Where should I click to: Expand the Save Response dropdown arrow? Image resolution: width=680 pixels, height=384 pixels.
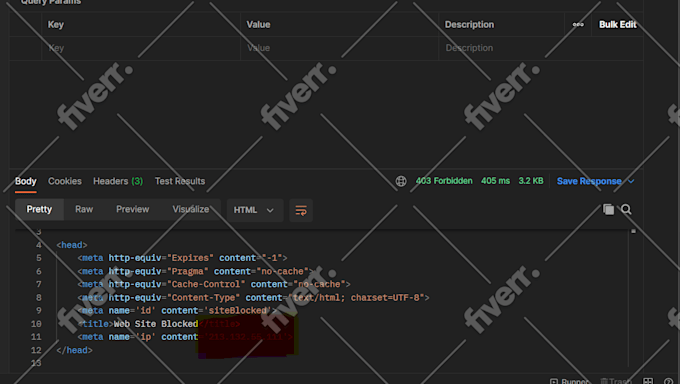pos(631,181)
